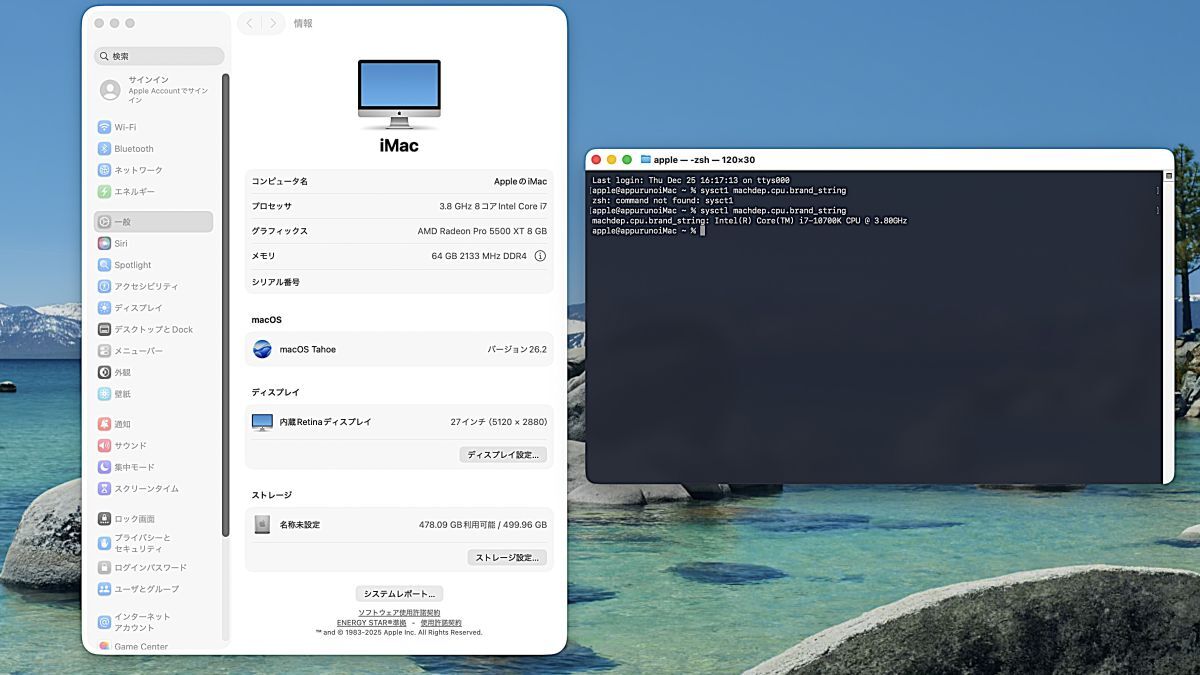
Task: Click the 内蔵Retinaディスプレイ icon
Action: [262, 422]
